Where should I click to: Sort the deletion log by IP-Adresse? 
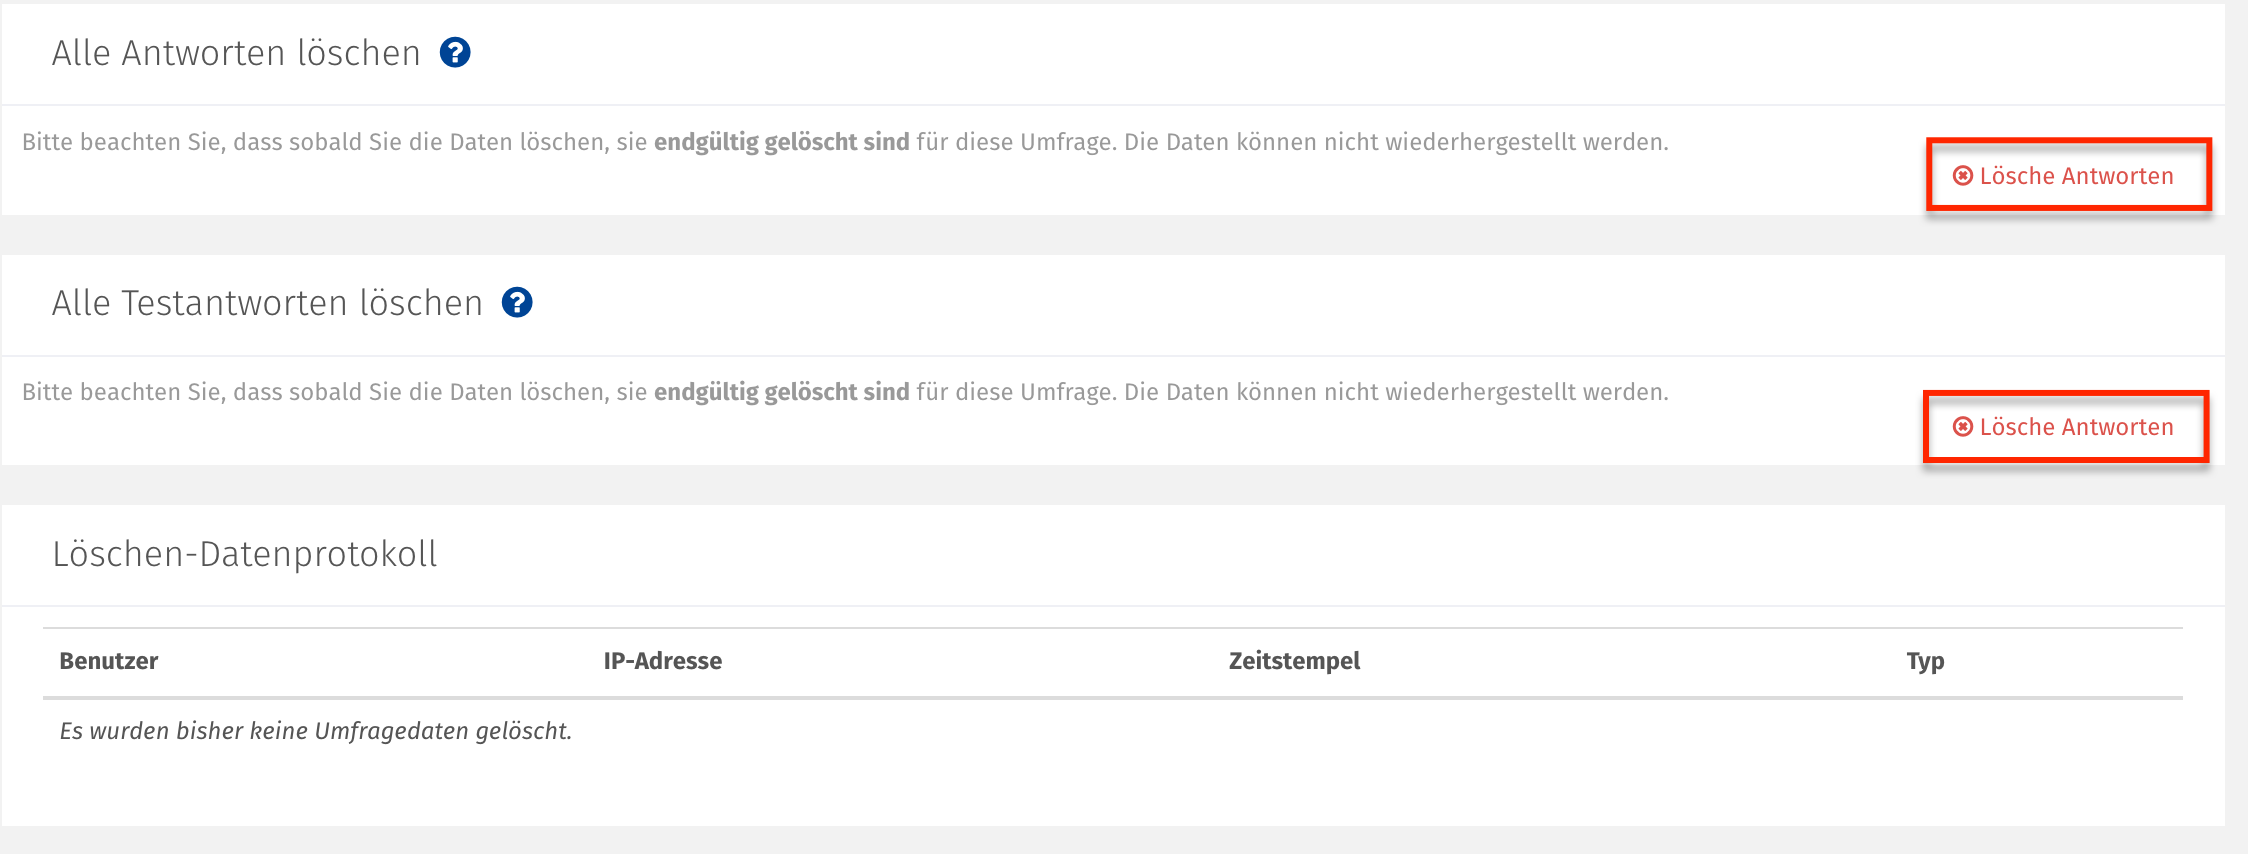[662, 660]
